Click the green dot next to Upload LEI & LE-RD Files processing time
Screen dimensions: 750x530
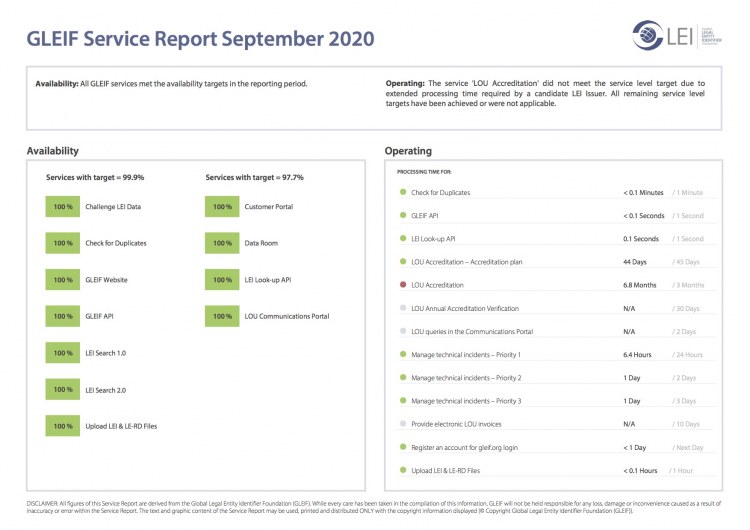coord(402,470)
